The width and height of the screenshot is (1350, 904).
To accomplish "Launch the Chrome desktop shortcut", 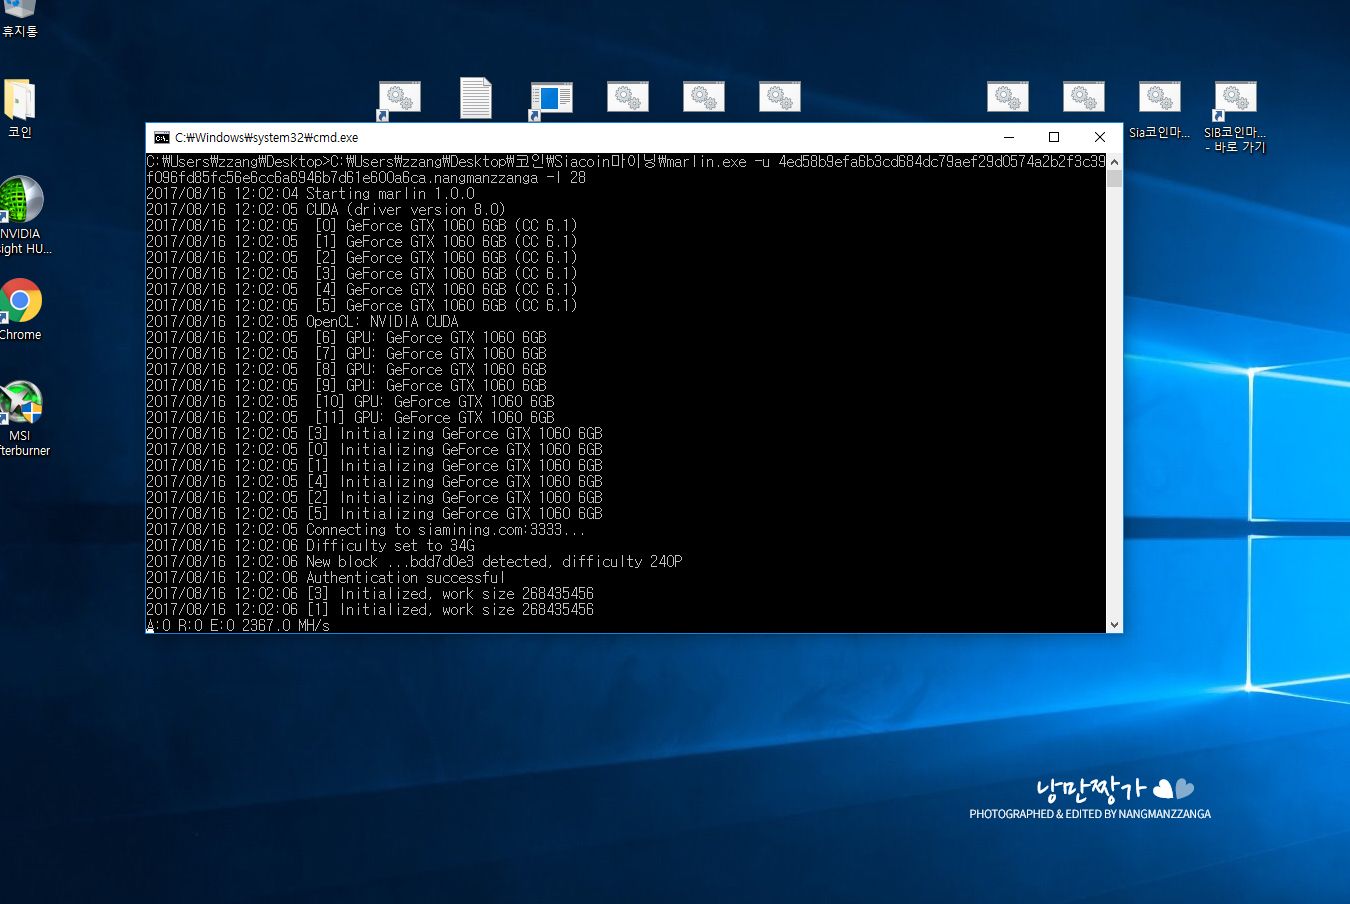I will (20, 310).
